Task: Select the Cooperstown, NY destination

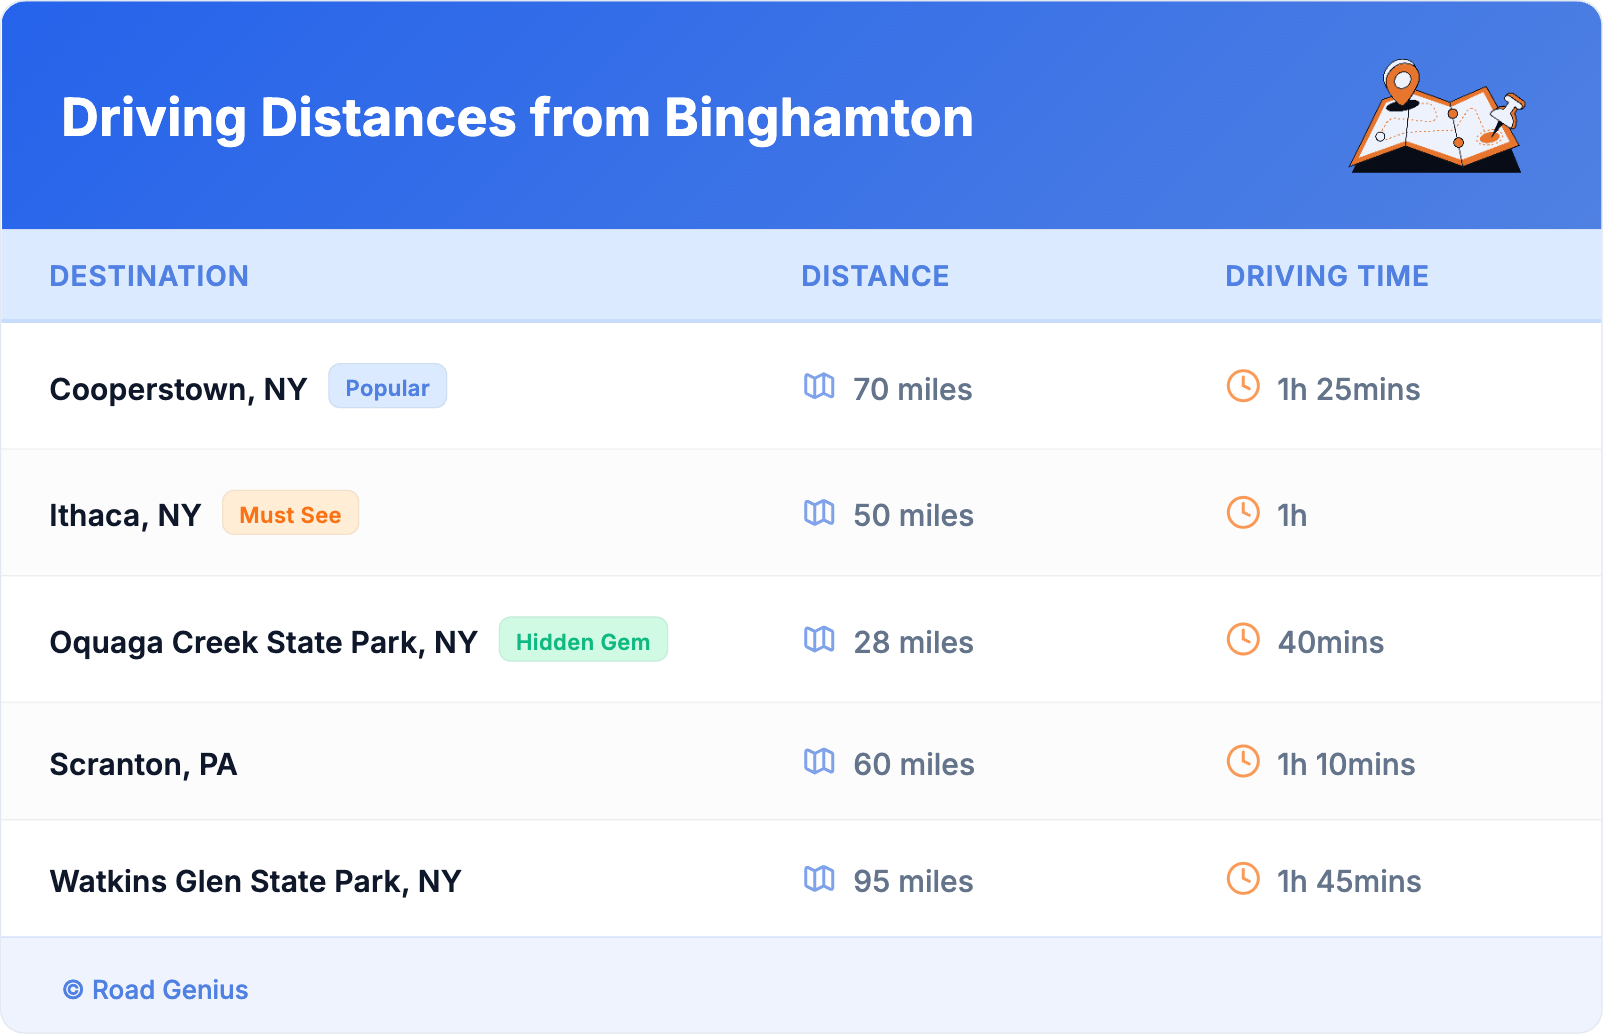Action: click(x=178, y=389)
